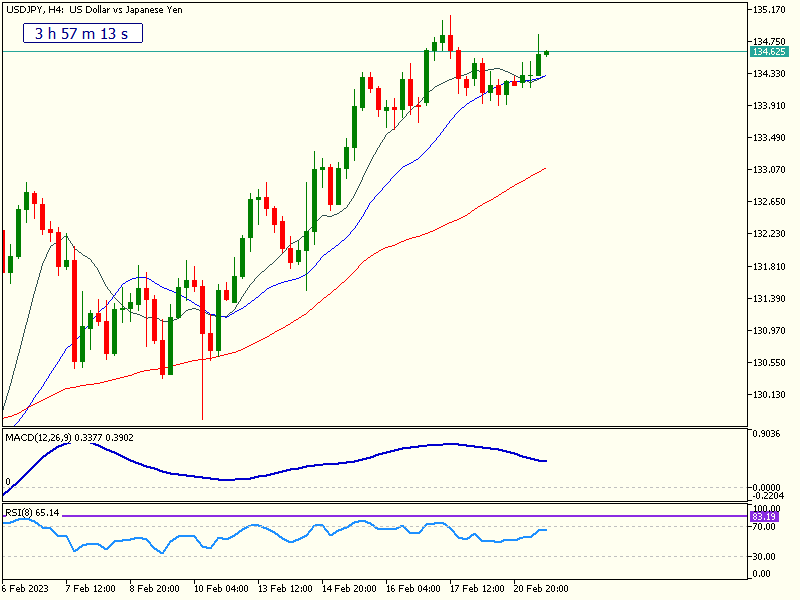Select the MACD(12,26,9) indicator label
This screenshot has width=800, height=600.
pyautogui.click(x=69, y=437)
